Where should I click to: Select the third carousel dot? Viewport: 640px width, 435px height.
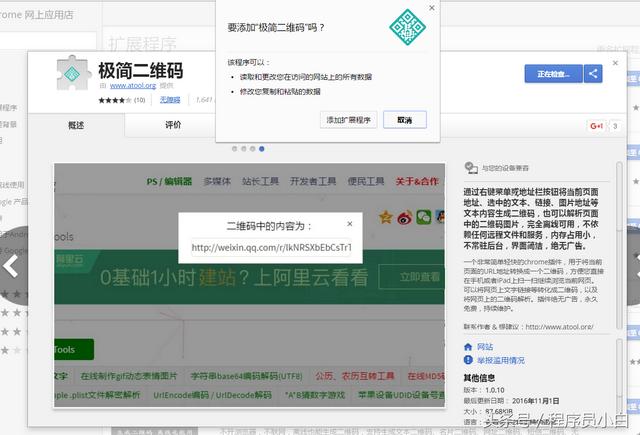(x=253, y=149)
